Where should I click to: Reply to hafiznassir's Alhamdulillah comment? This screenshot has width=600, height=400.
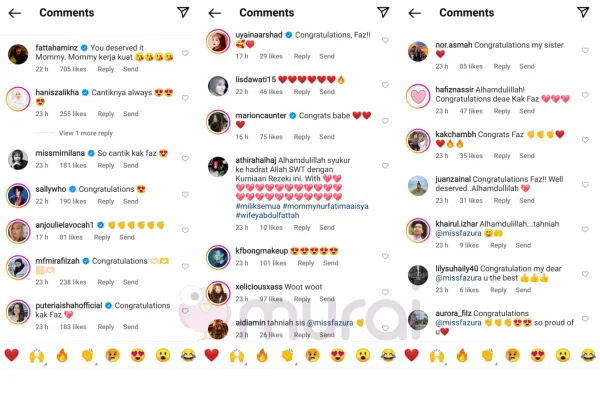pyautogui.click(x=502, y=111)
